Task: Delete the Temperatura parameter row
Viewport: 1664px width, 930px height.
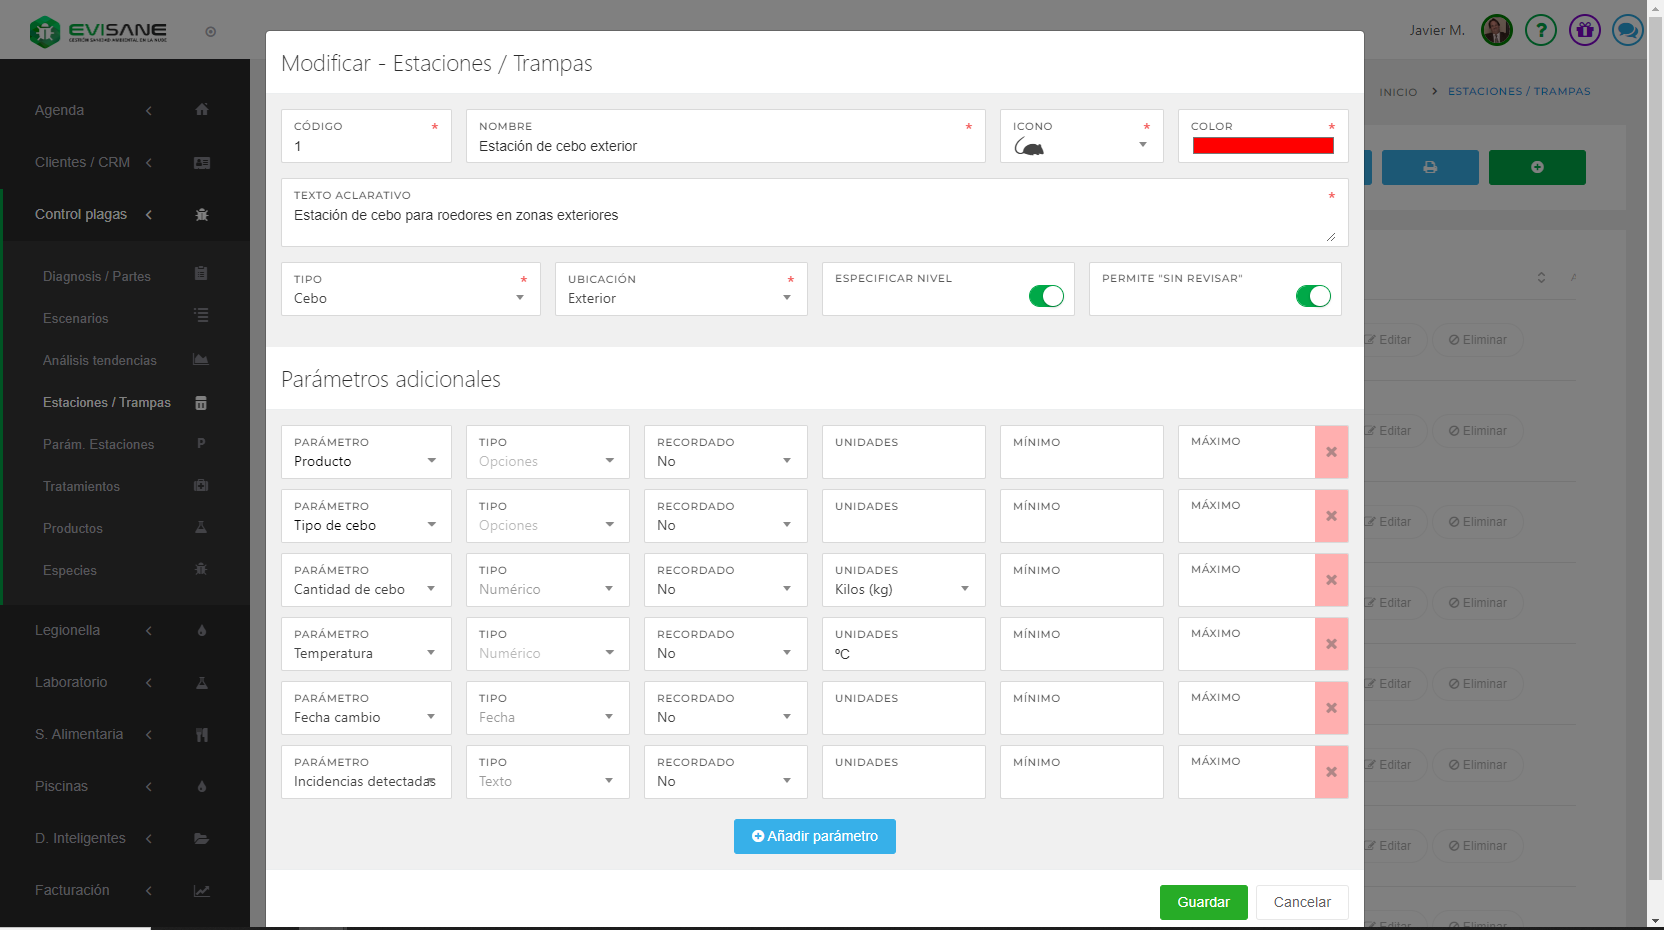Action: coord(1331,644)
